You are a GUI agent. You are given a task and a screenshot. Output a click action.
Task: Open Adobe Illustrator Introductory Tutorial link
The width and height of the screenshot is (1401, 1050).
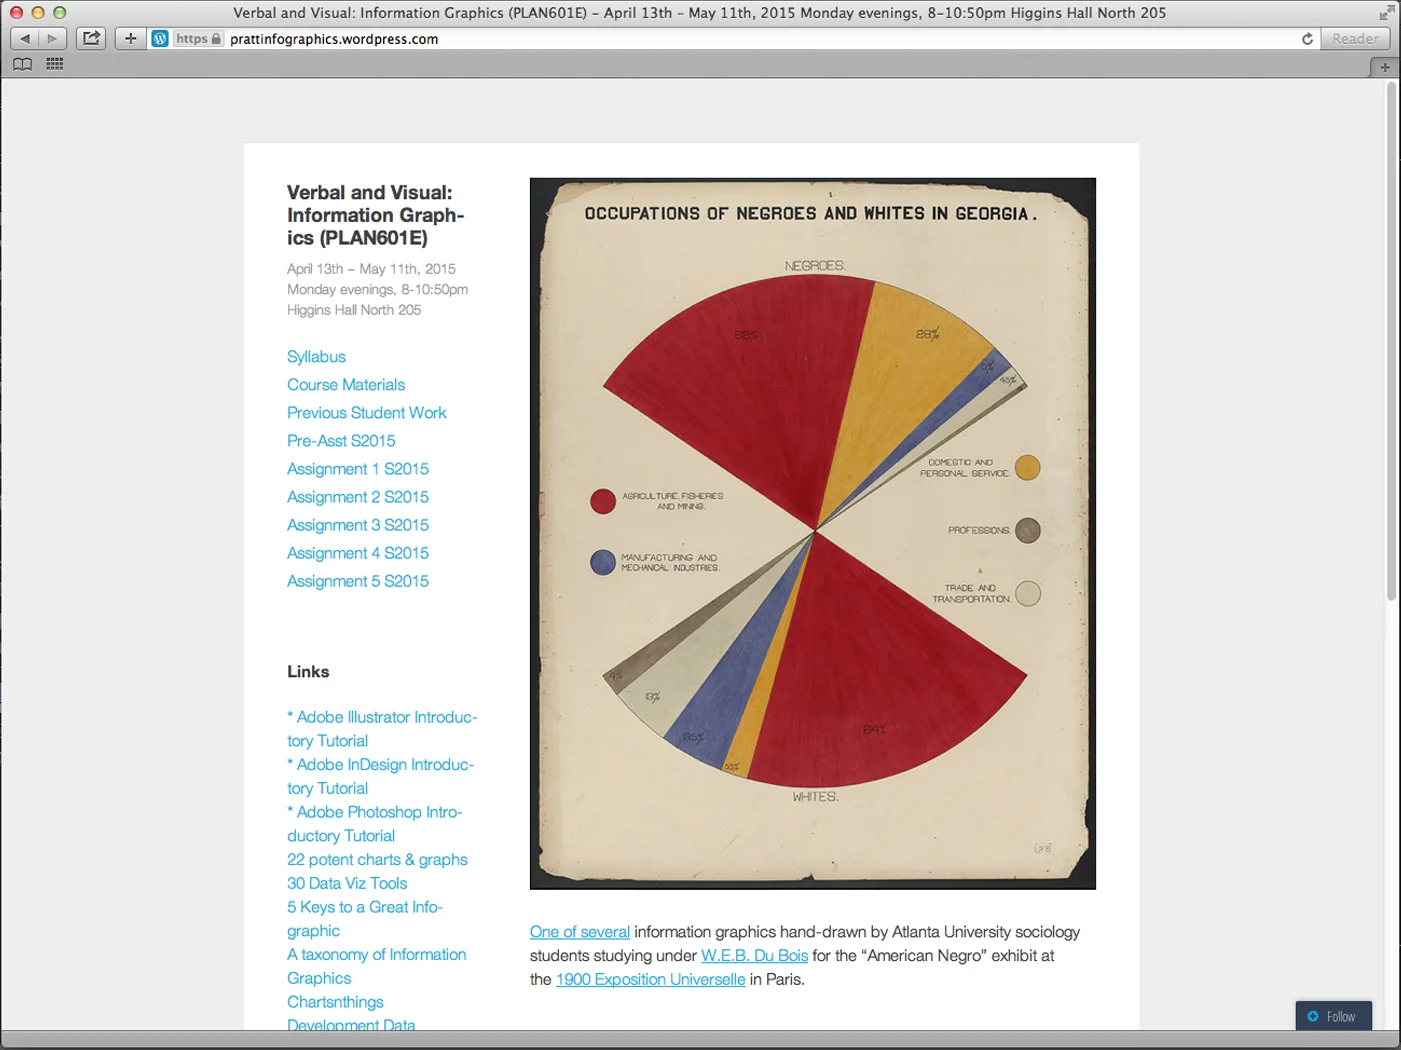click(x=382, y=729)
